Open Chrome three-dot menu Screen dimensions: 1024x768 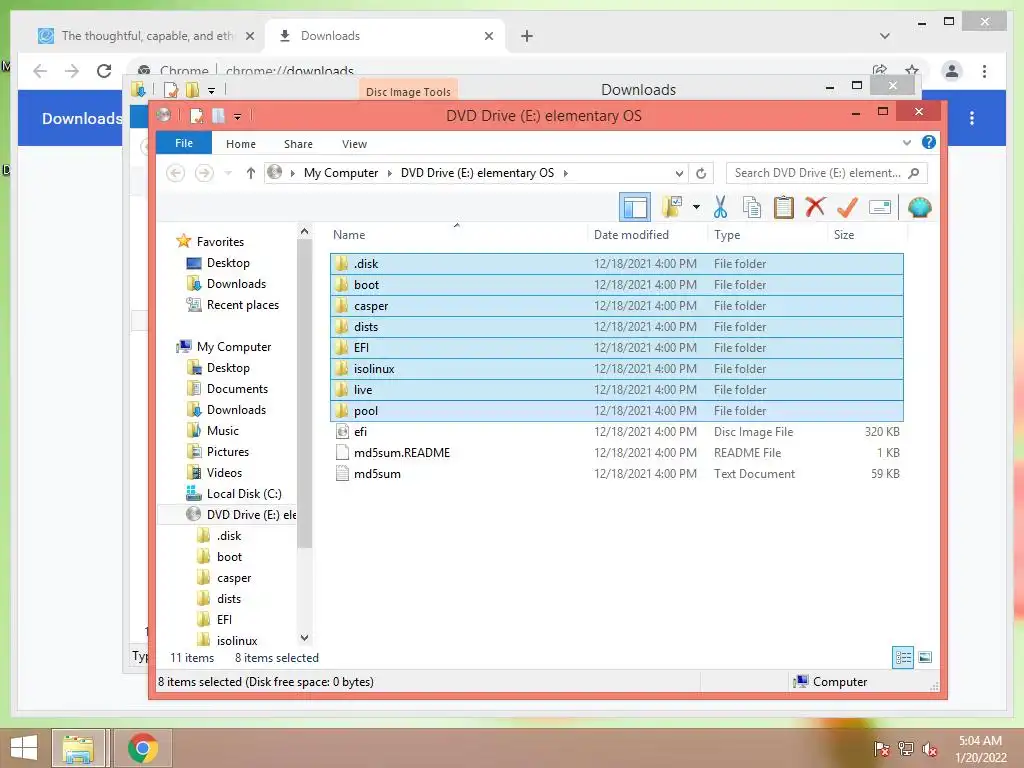coord(984,71)
